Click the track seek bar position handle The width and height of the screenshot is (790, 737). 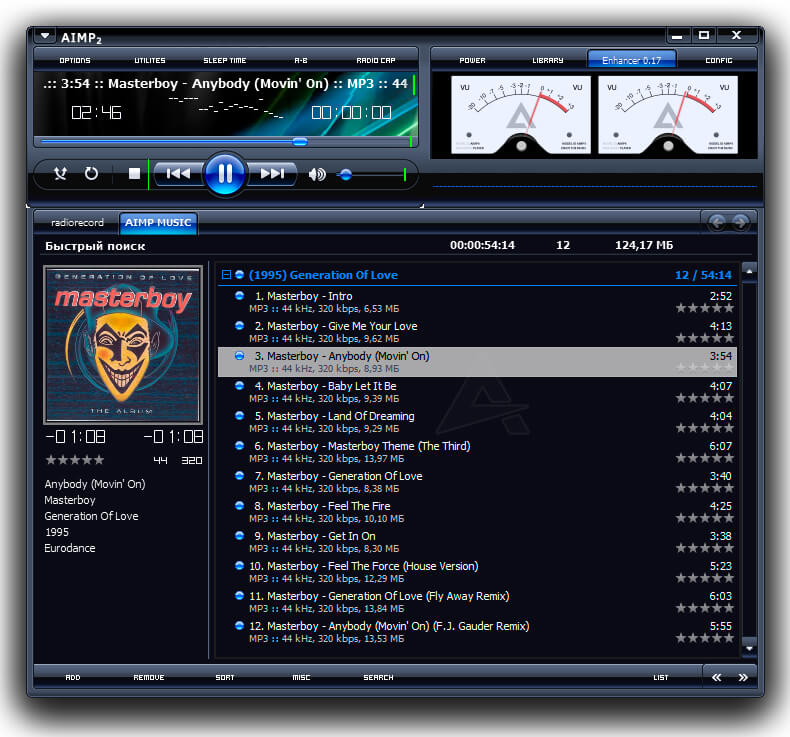tap(300, 142)
